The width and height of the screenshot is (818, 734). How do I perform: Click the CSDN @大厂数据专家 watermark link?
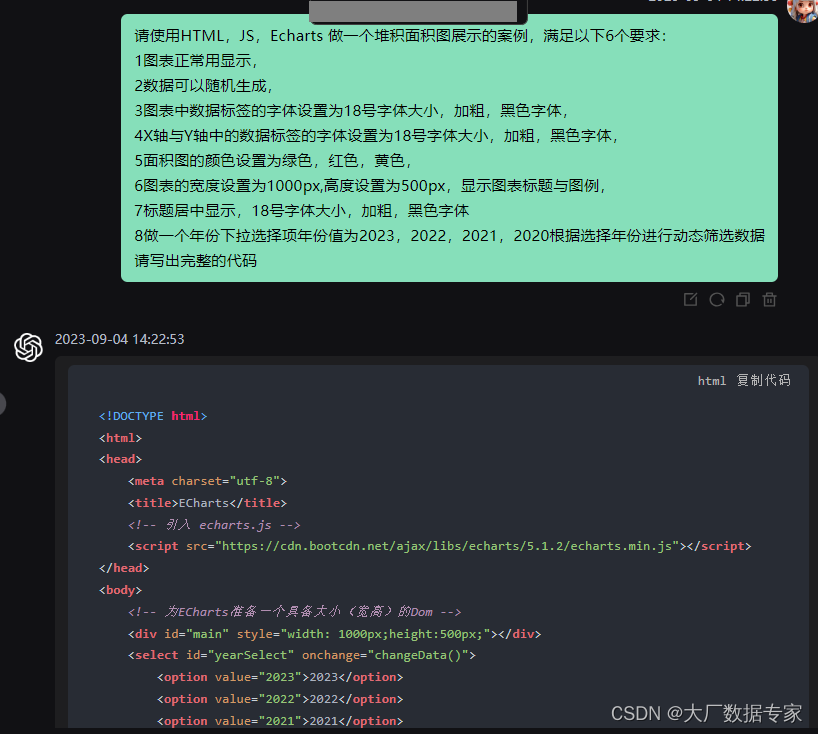pyautogui.click(x=706, y=713)
